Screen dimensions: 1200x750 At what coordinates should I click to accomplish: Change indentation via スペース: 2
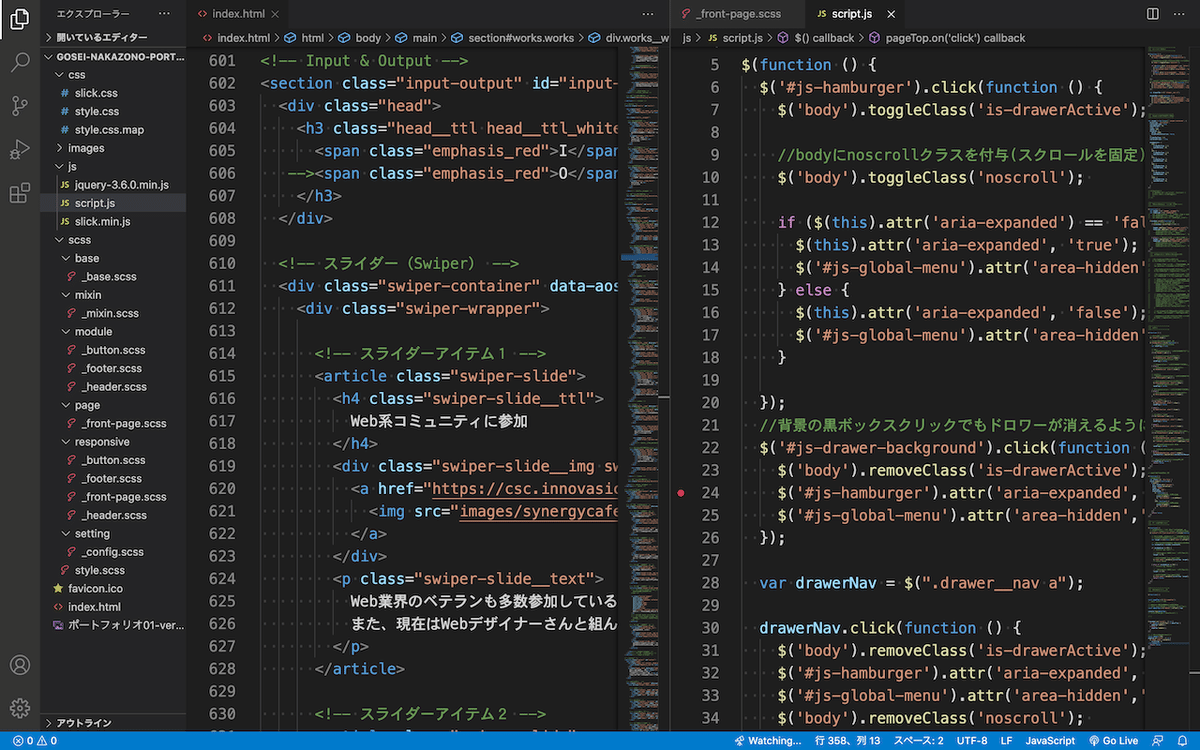pyautogui.click(x=919, y=741)
